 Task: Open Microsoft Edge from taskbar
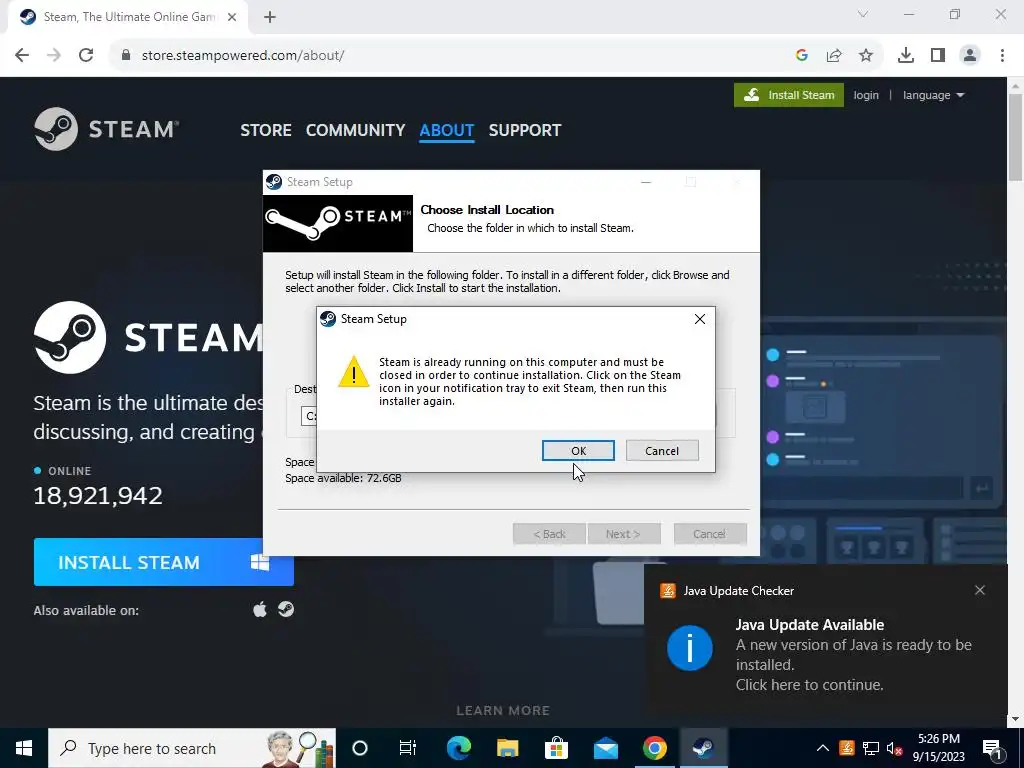[458, 748]
